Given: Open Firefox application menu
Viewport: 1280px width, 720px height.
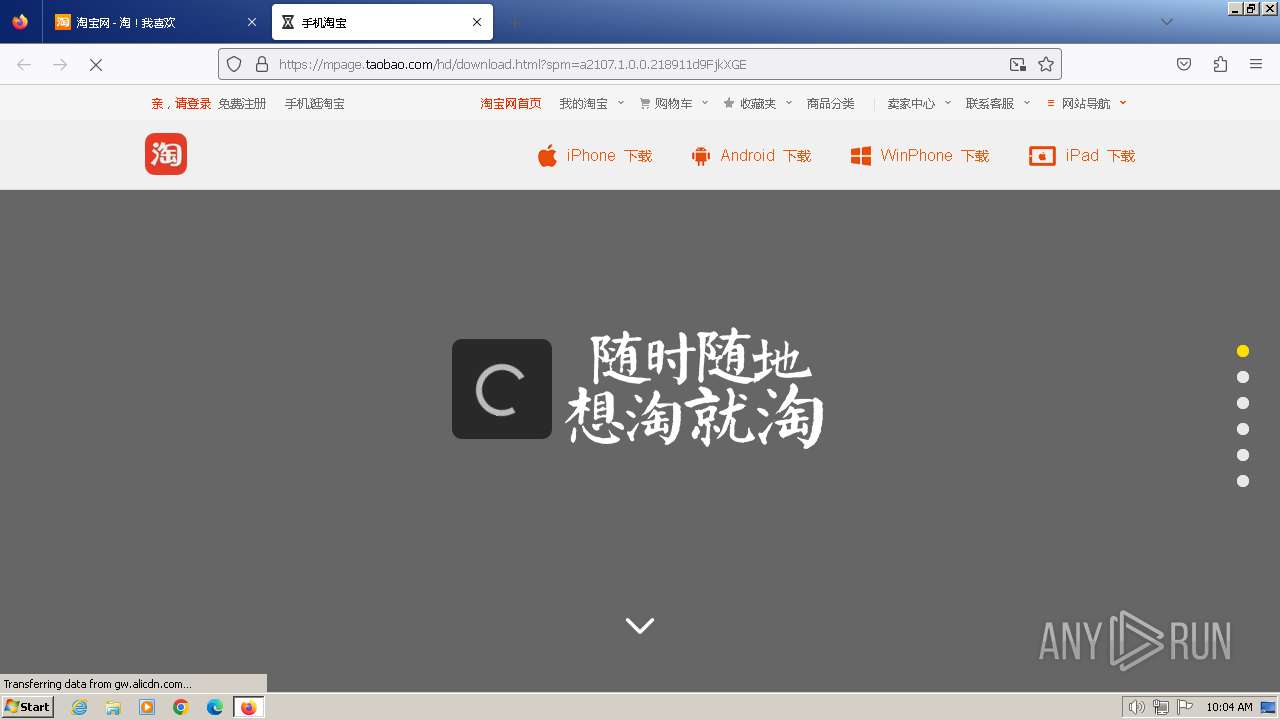Looking at the screenshot, I should point(1256,64).
